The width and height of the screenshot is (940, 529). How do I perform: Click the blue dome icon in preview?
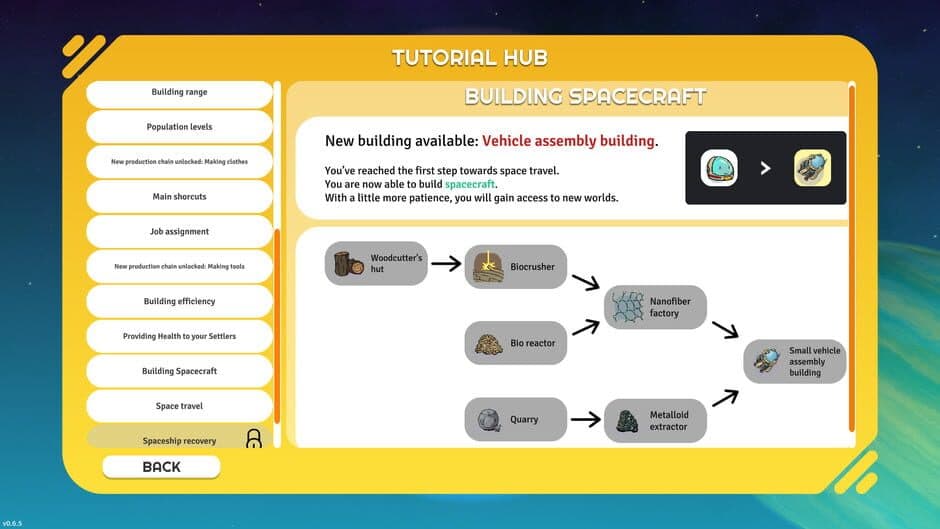pos(719,169)
